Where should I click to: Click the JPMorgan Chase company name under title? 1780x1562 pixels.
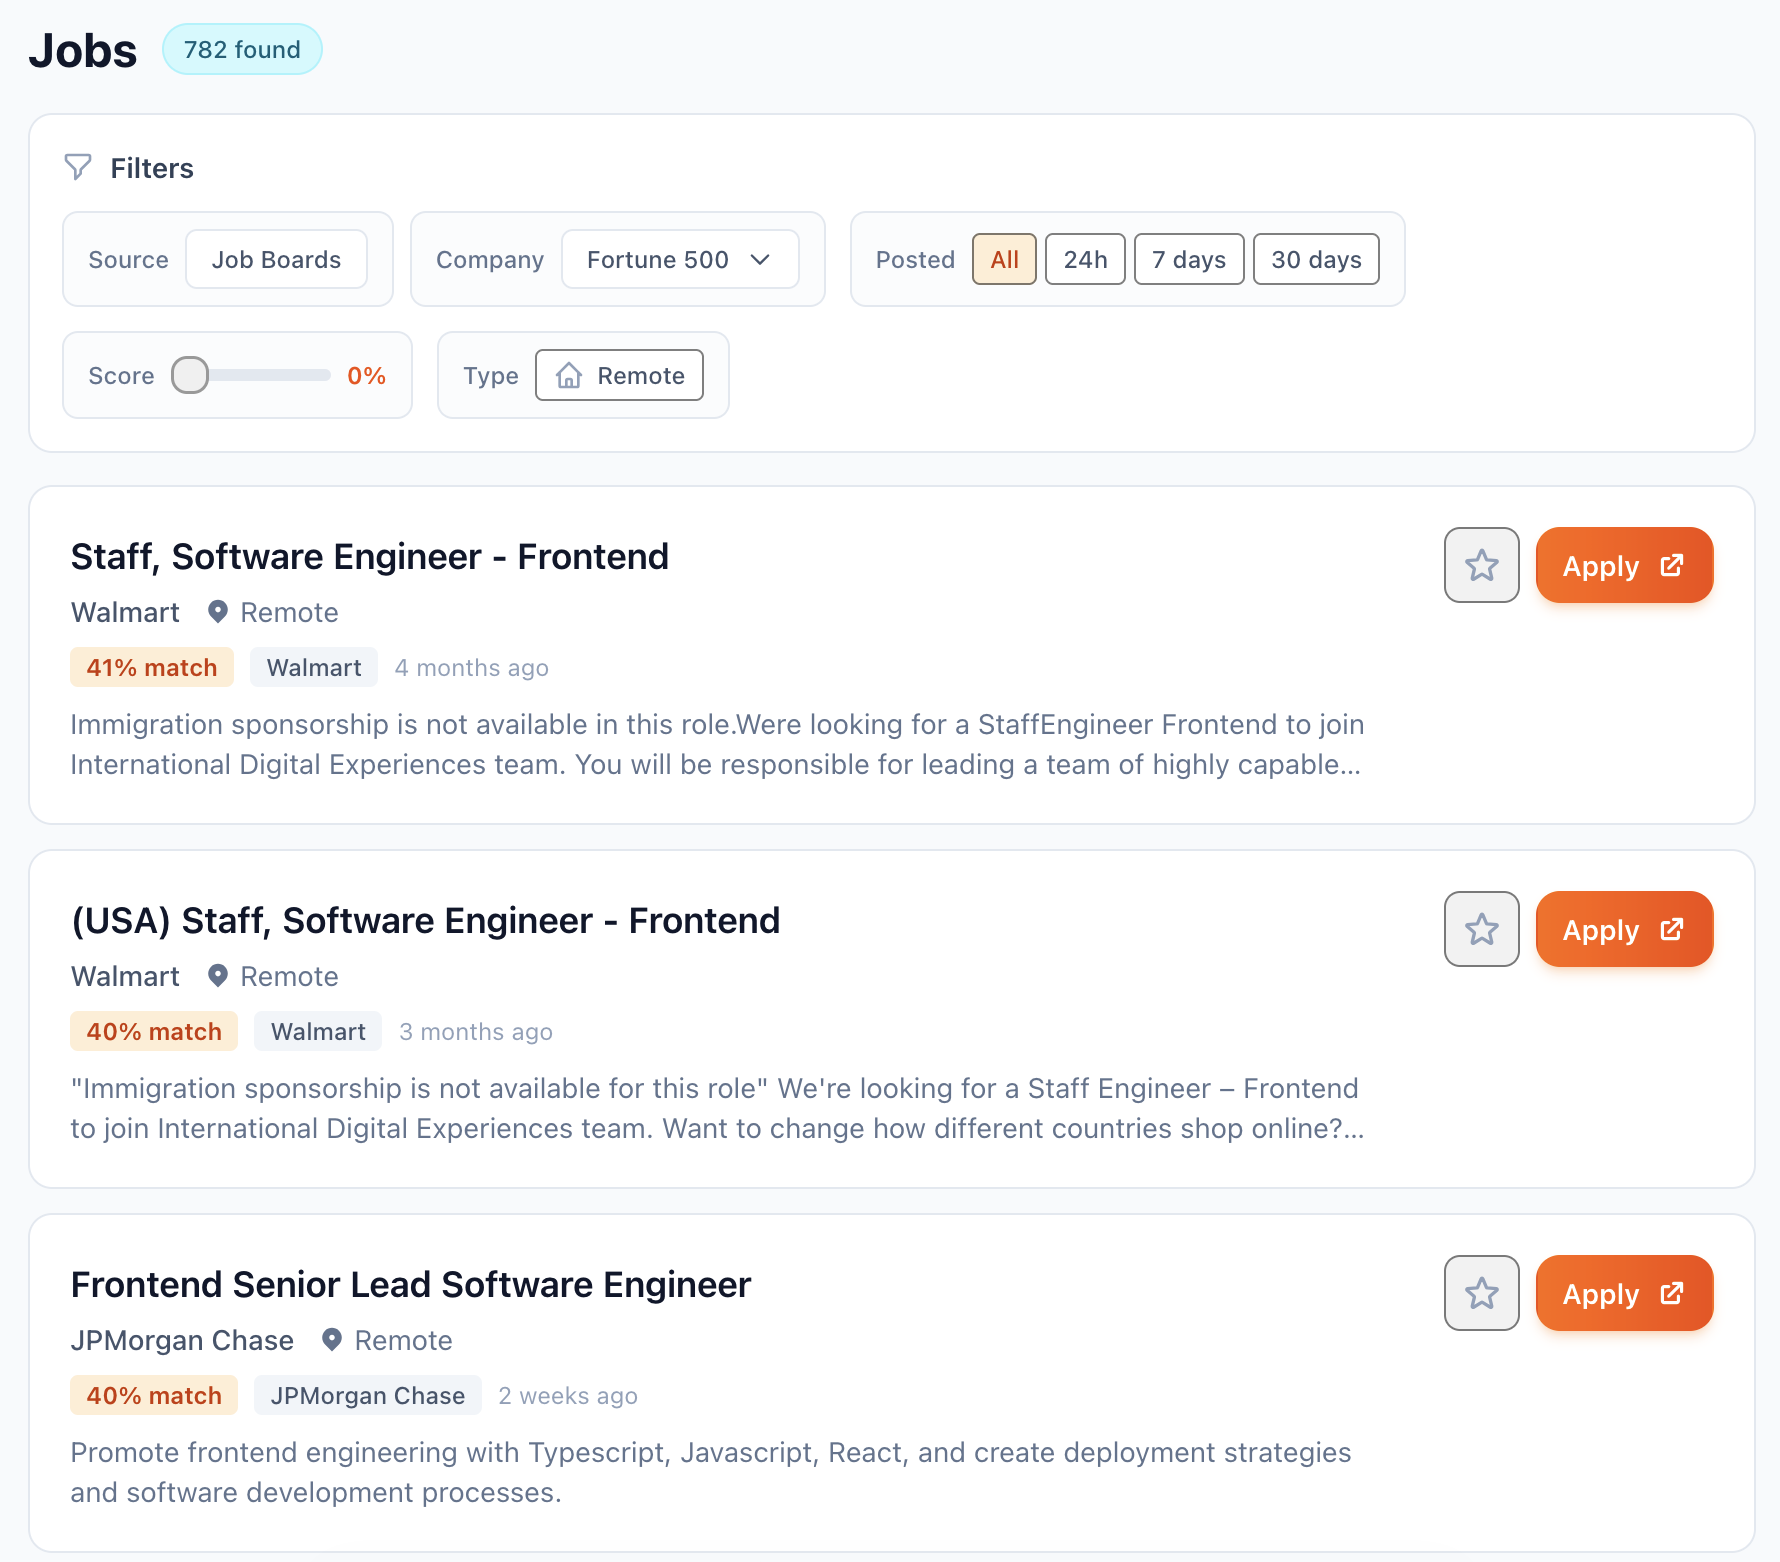[182, 1340]
